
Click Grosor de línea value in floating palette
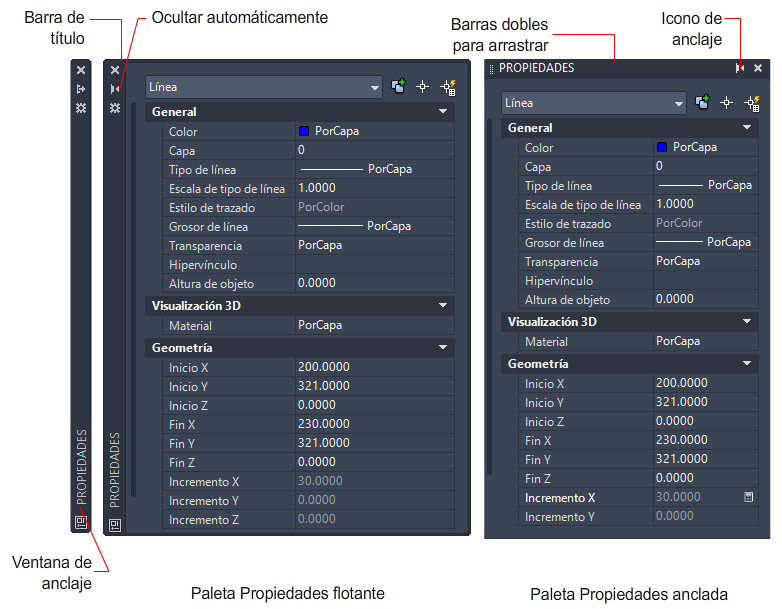375,226
